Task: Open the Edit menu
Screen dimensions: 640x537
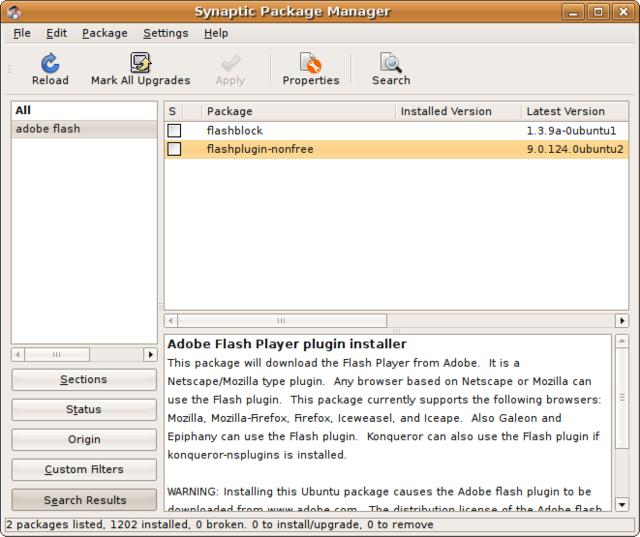Action: (56, 33)
